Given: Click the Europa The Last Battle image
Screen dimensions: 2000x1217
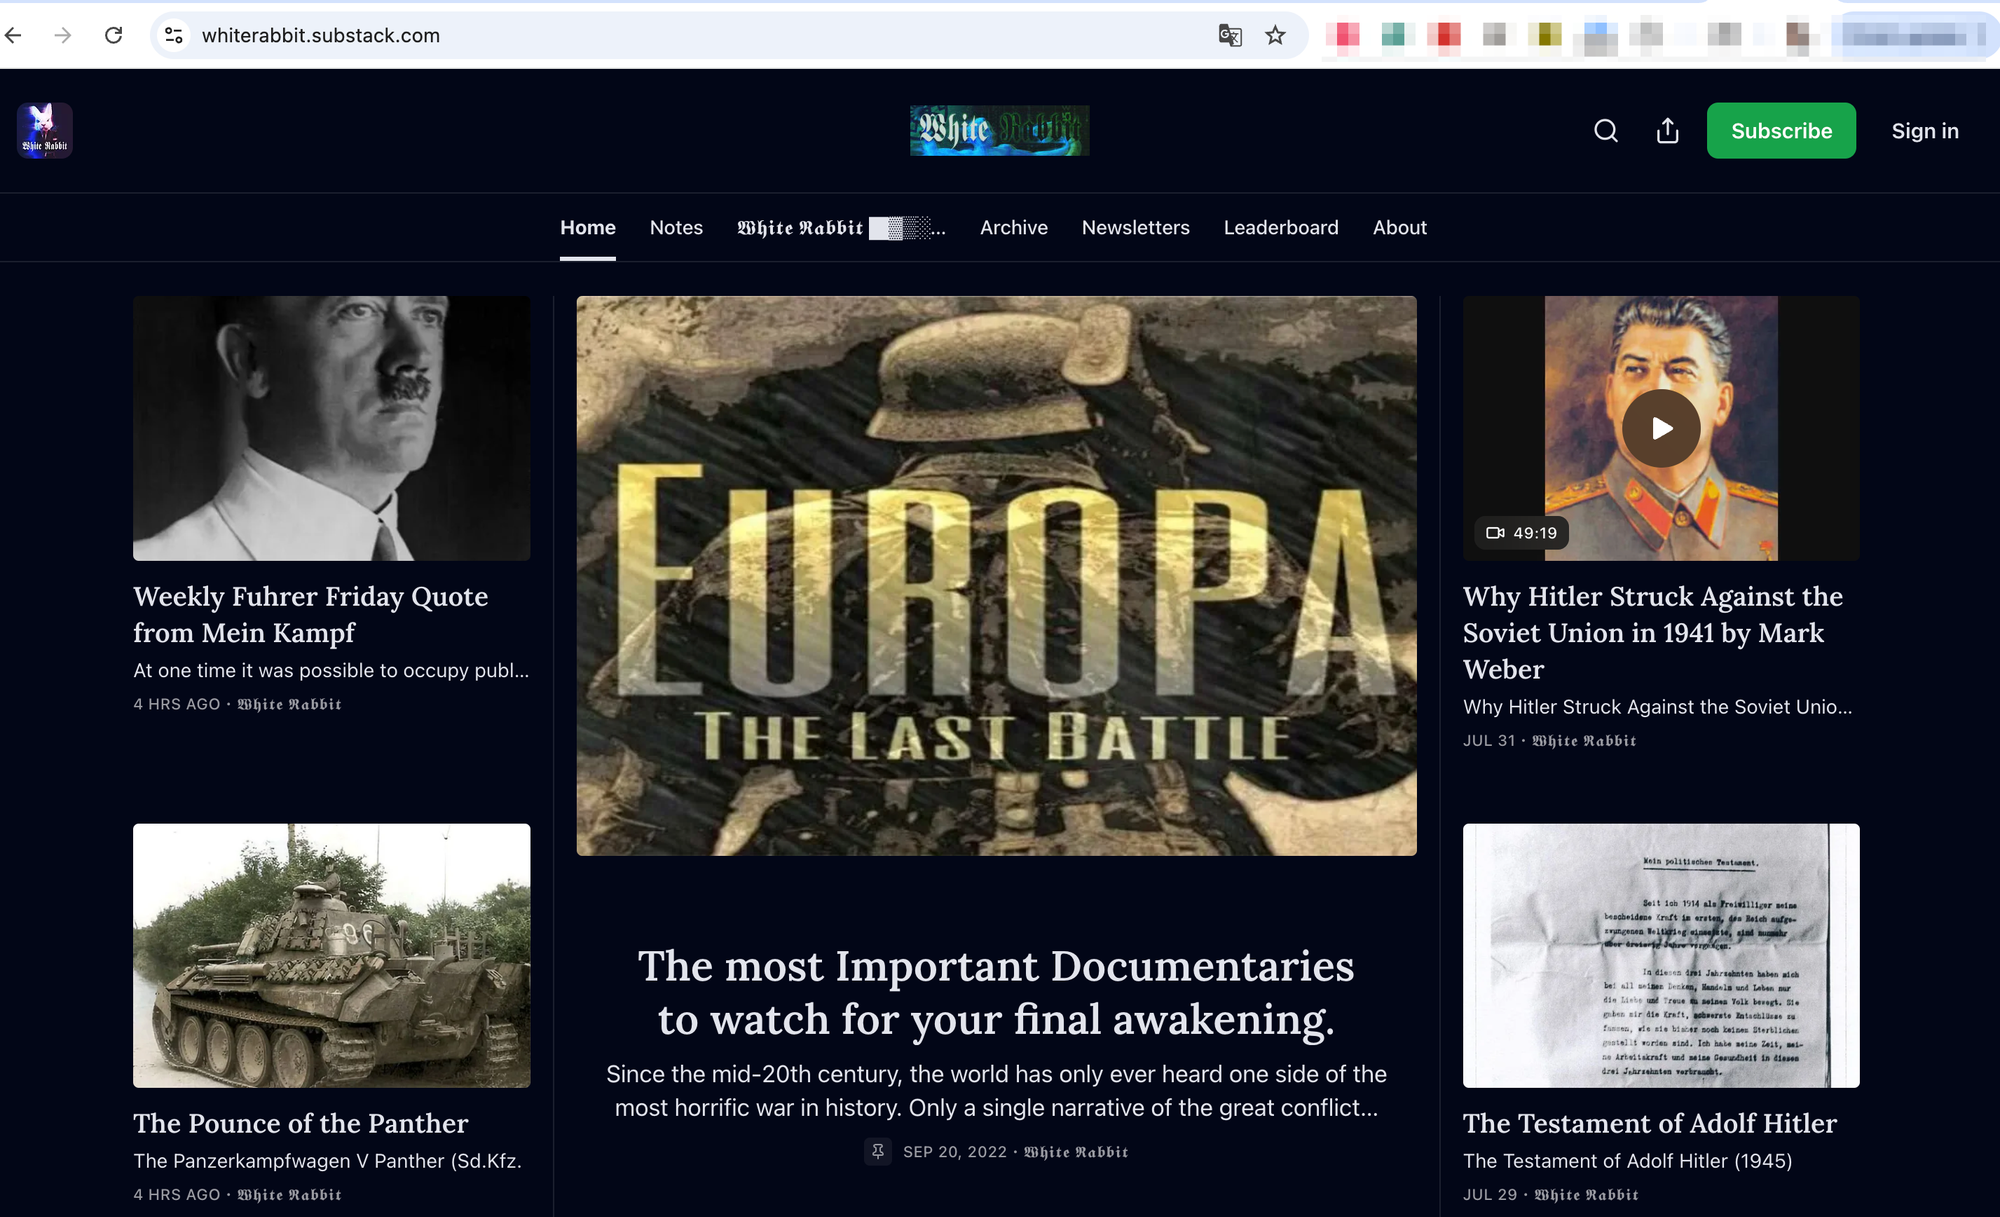Looking at the screenshot, I should 996,575.
